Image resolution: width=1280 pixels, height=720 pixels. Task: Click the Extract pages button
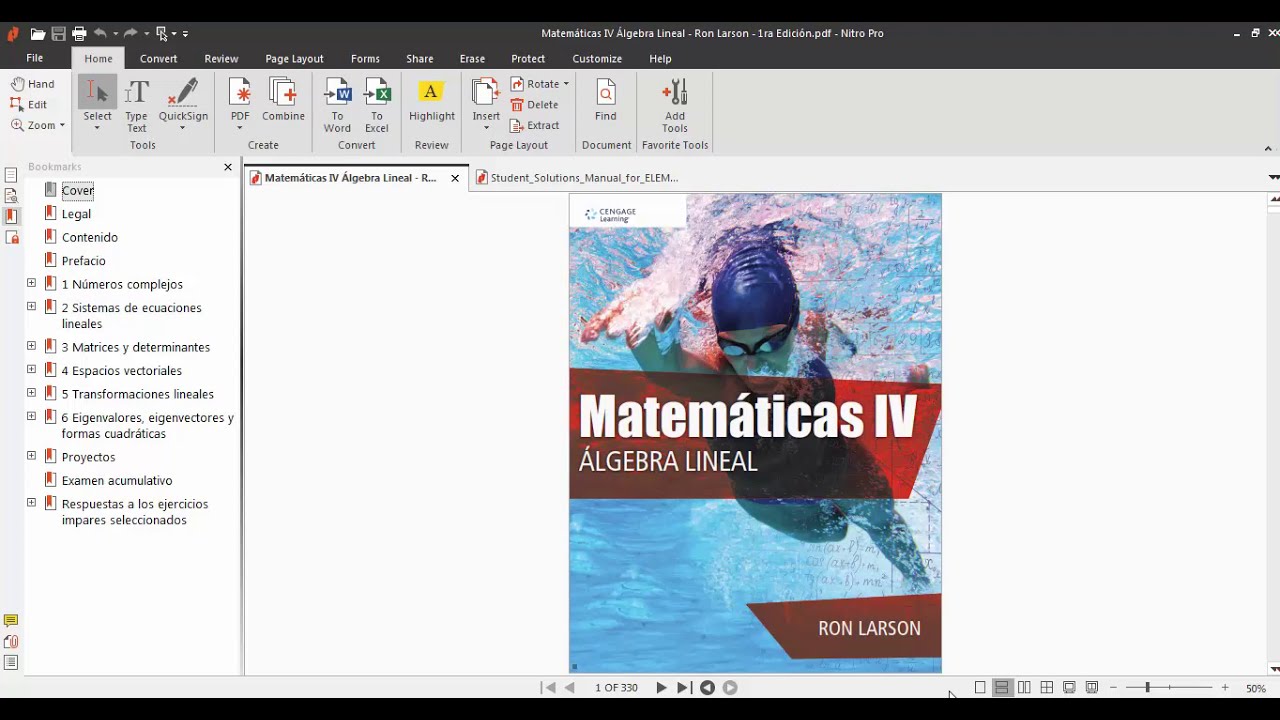(535, 125)
